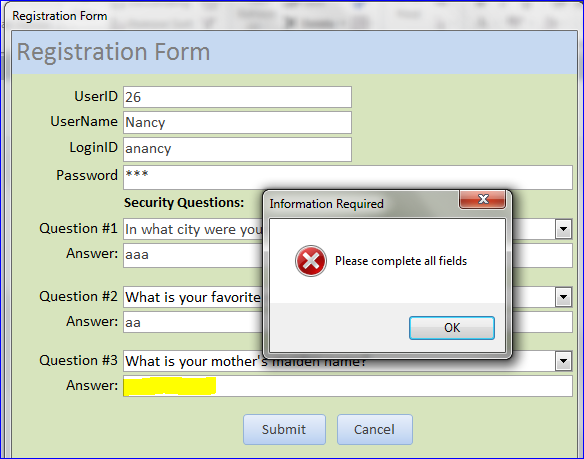Focus the Password field

pos(348,177)
